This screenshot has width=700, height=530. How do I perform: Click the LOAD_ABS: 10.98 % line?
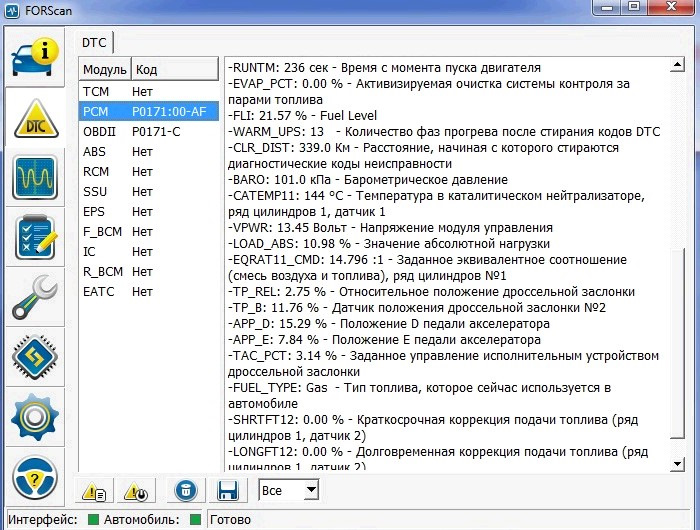point(389,244)
